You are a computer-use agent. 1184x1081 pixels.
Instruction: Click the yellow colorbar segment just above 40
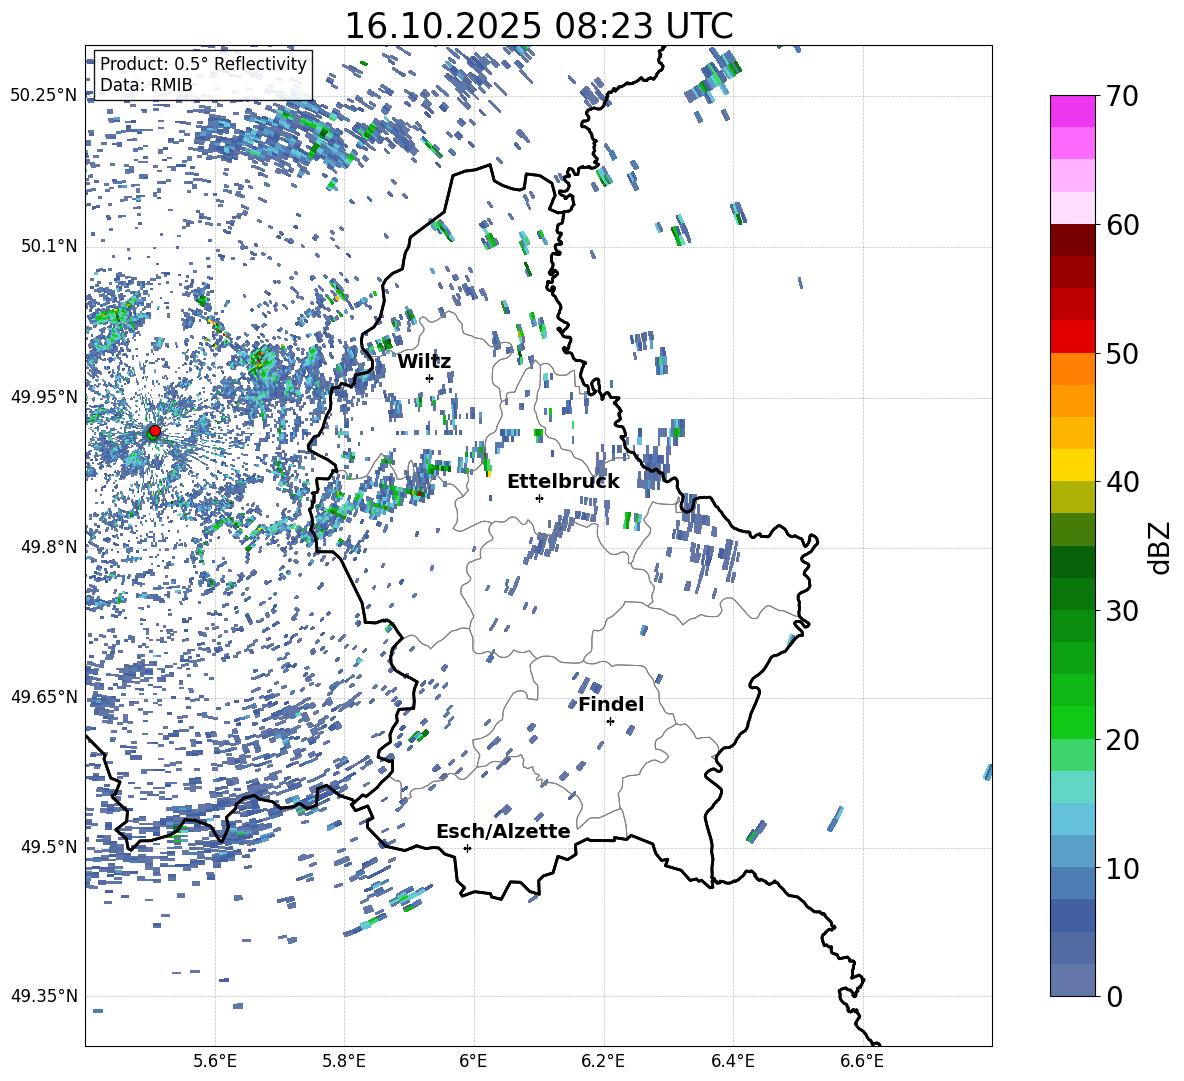[1072, 465]
